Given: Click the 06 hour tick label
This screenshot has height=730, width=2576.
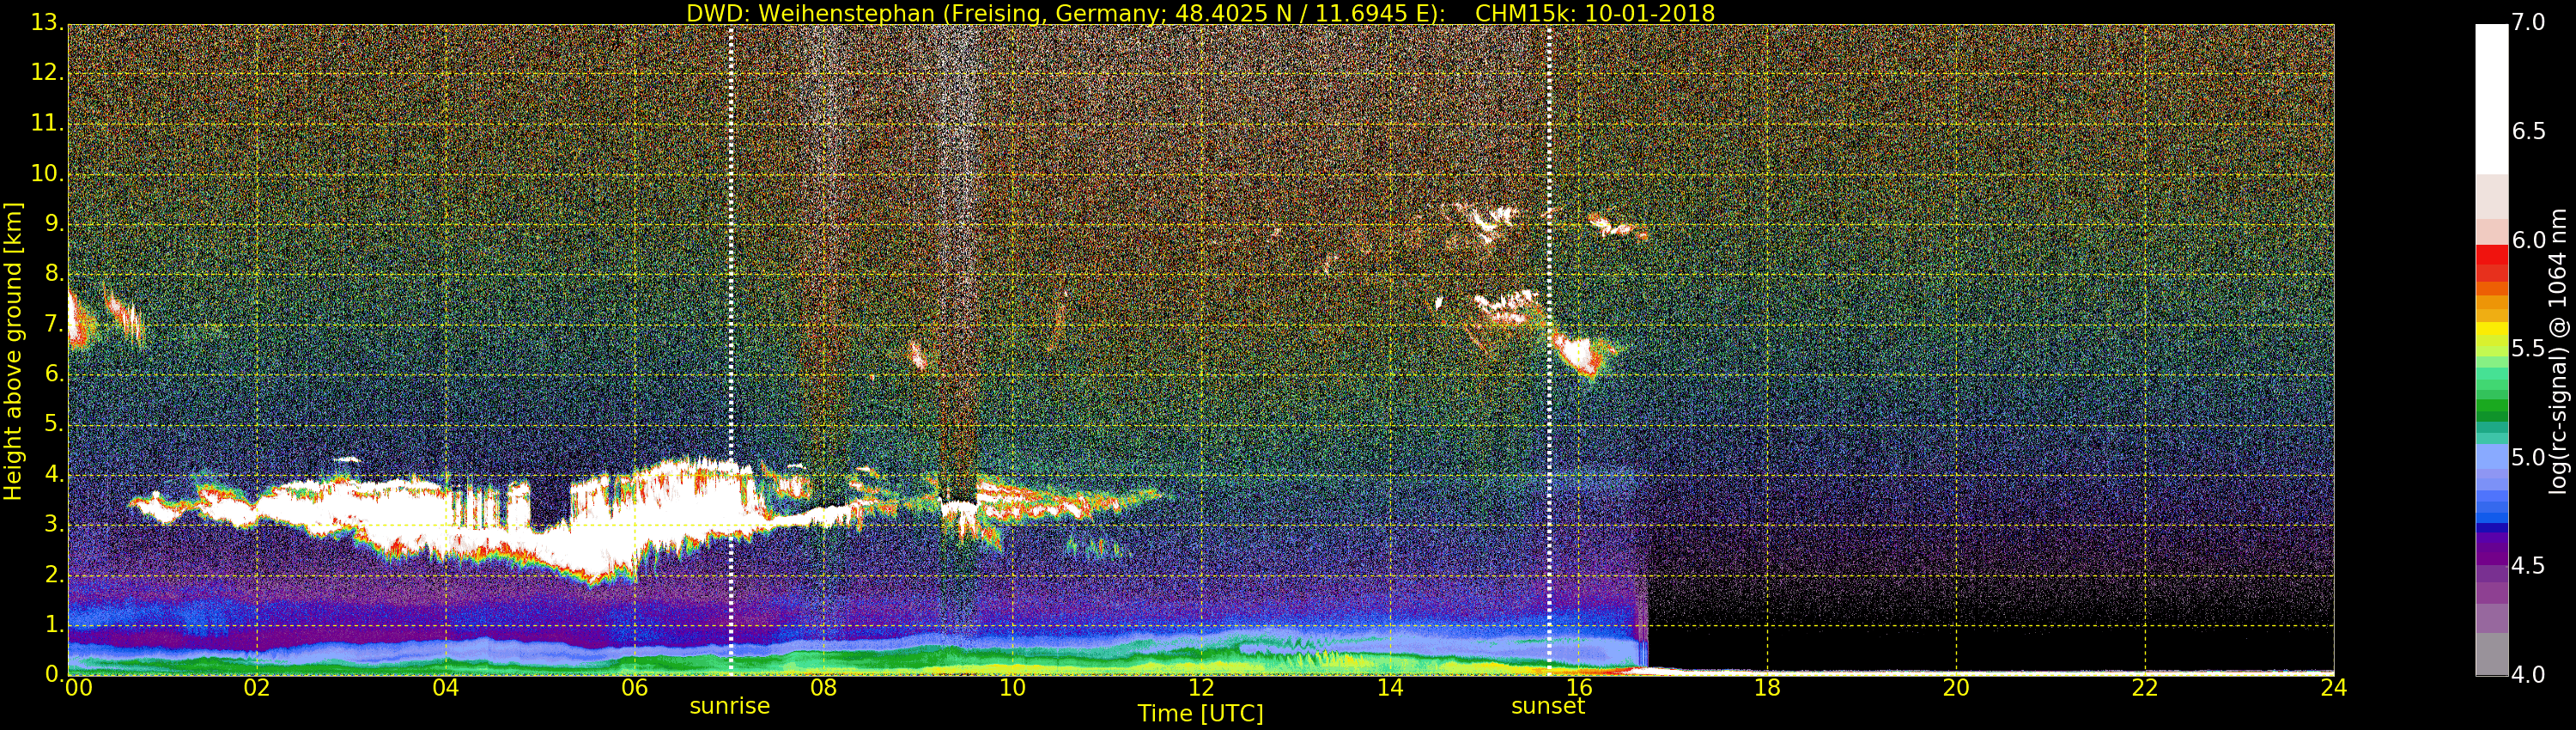Looking at the screenshot, I should [x=634, y=687].
